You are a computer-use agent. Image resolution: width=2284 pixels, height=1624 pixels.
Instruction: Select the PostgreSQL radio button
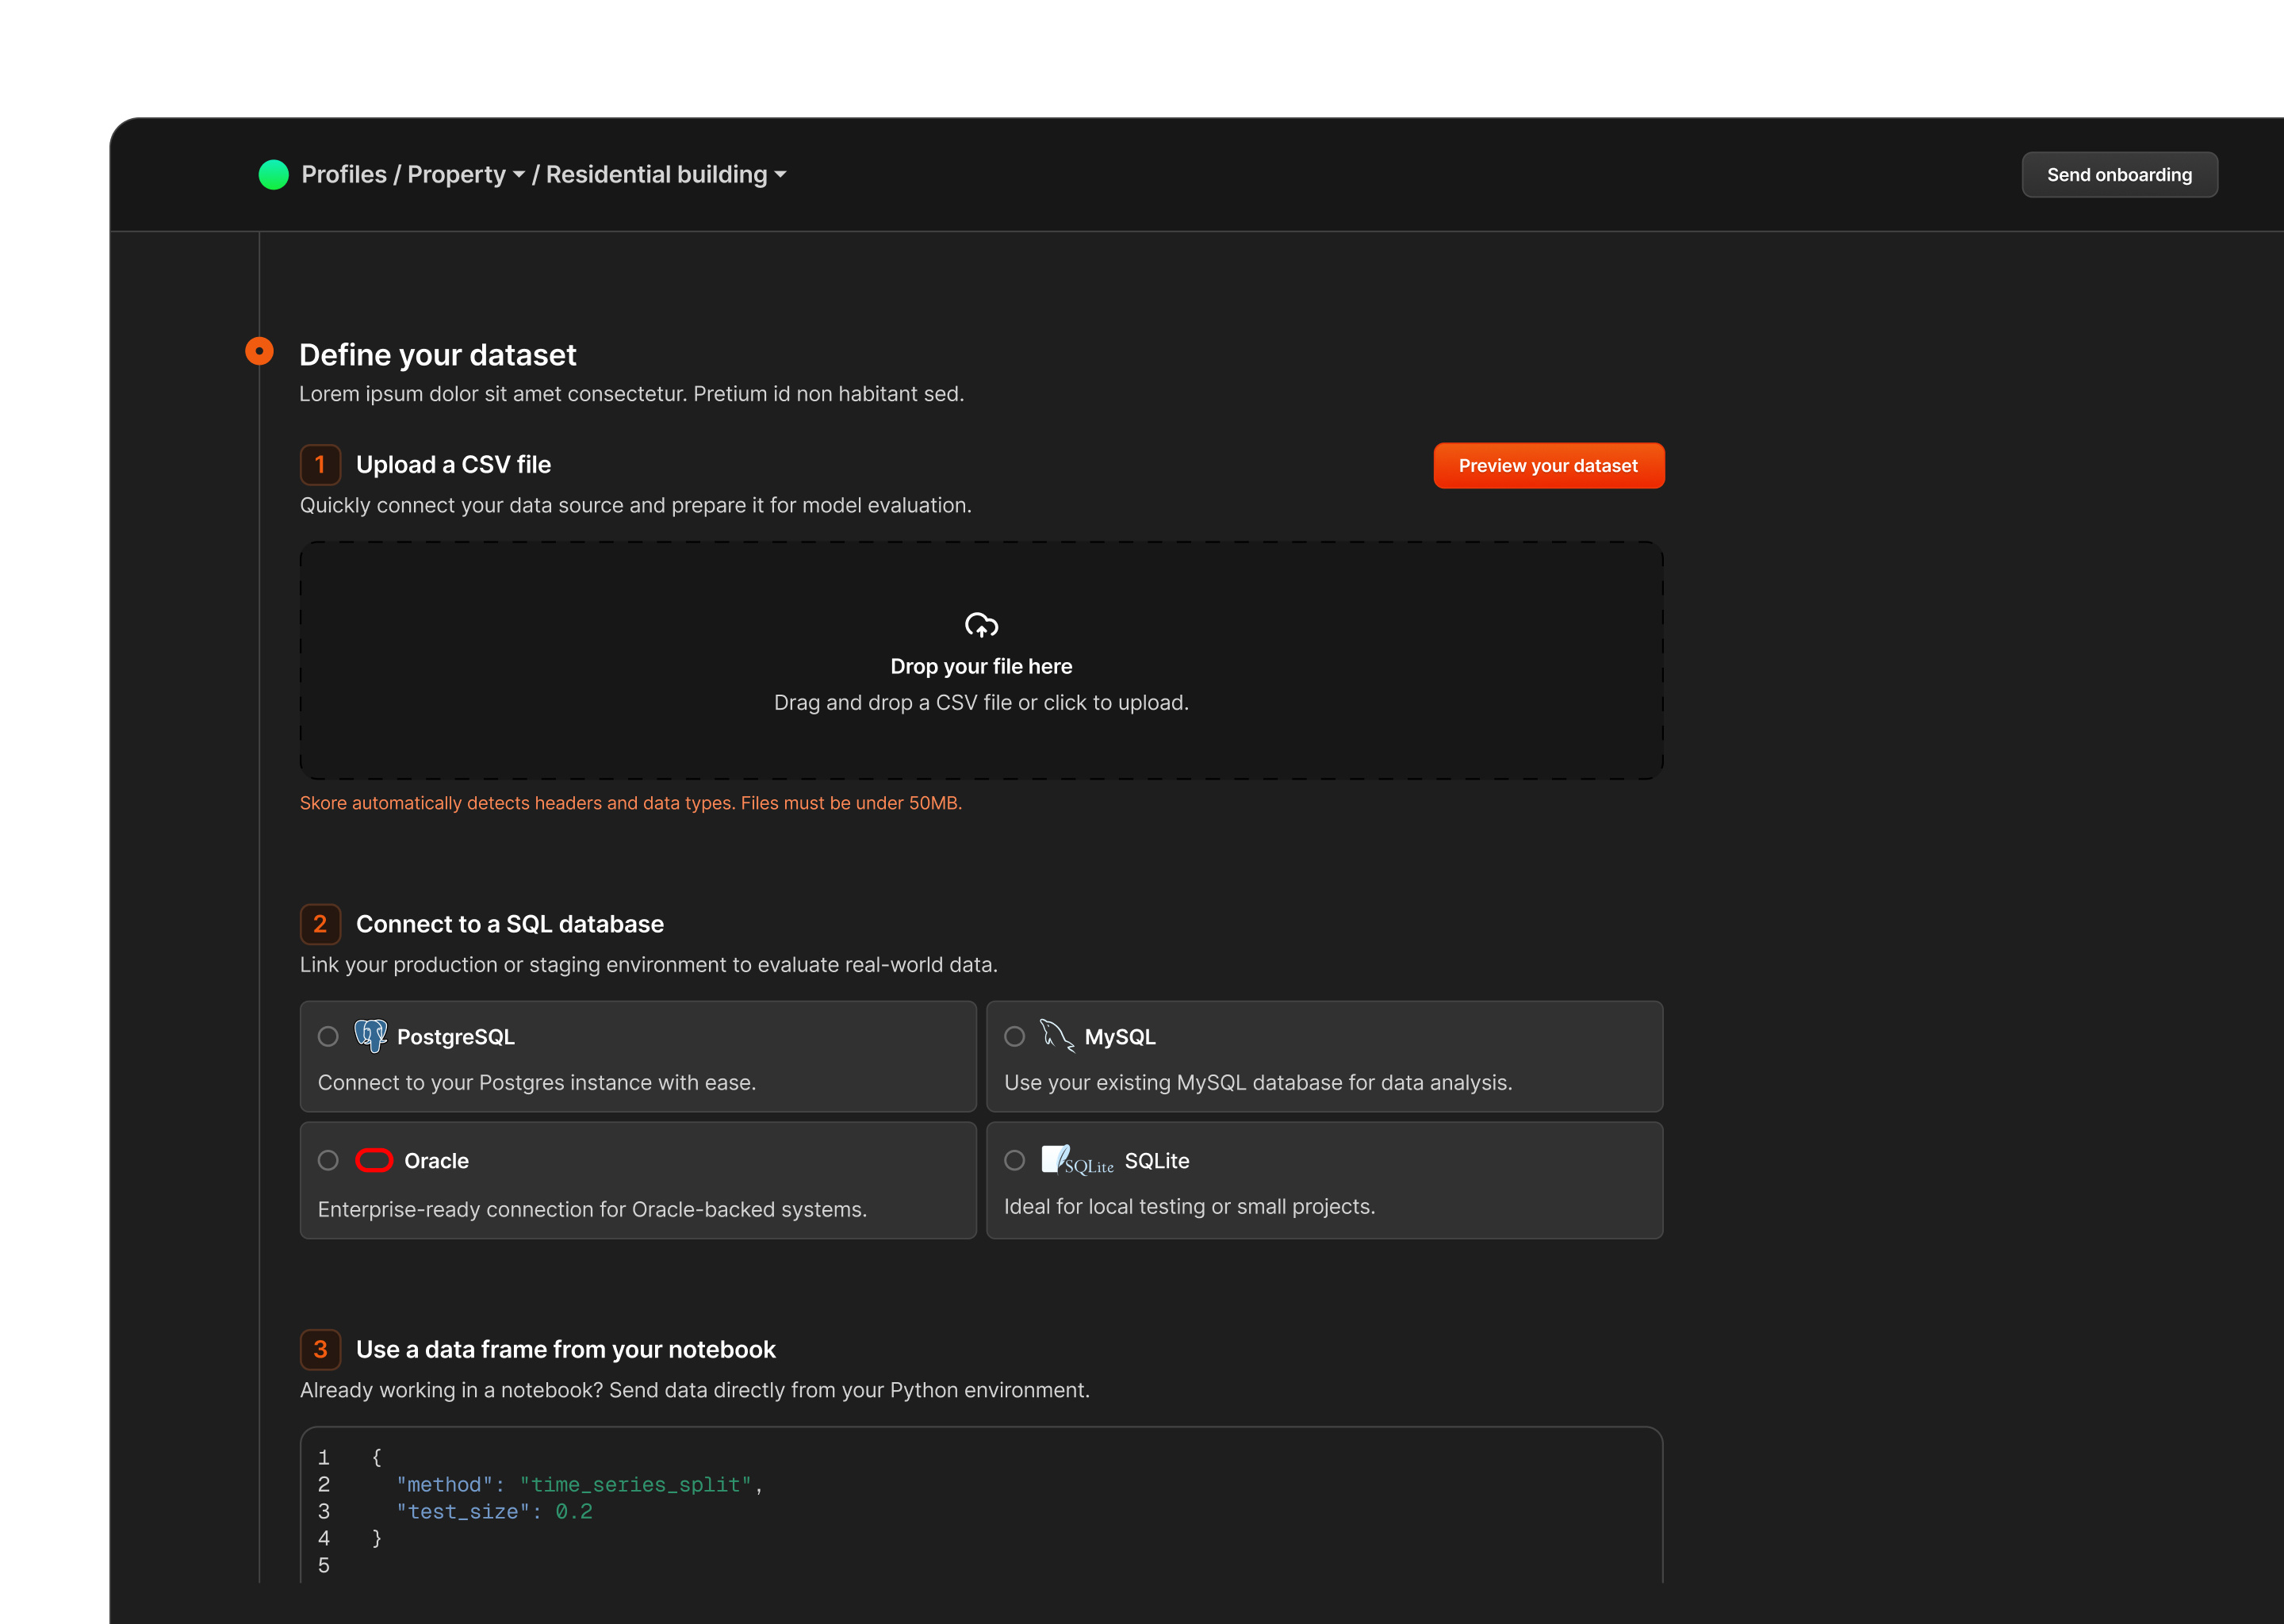(x=327, y=1037)
